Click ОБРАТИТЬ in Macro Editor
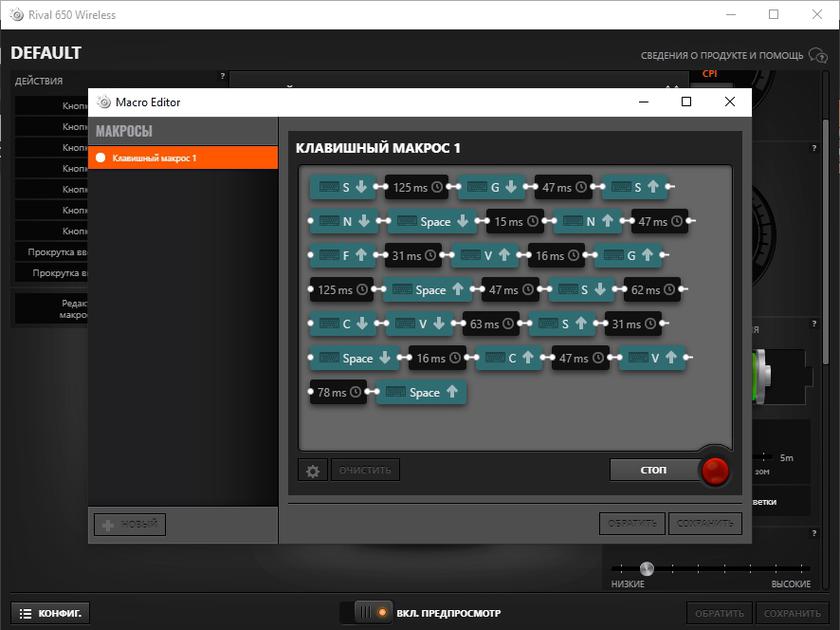 (632, 523)
